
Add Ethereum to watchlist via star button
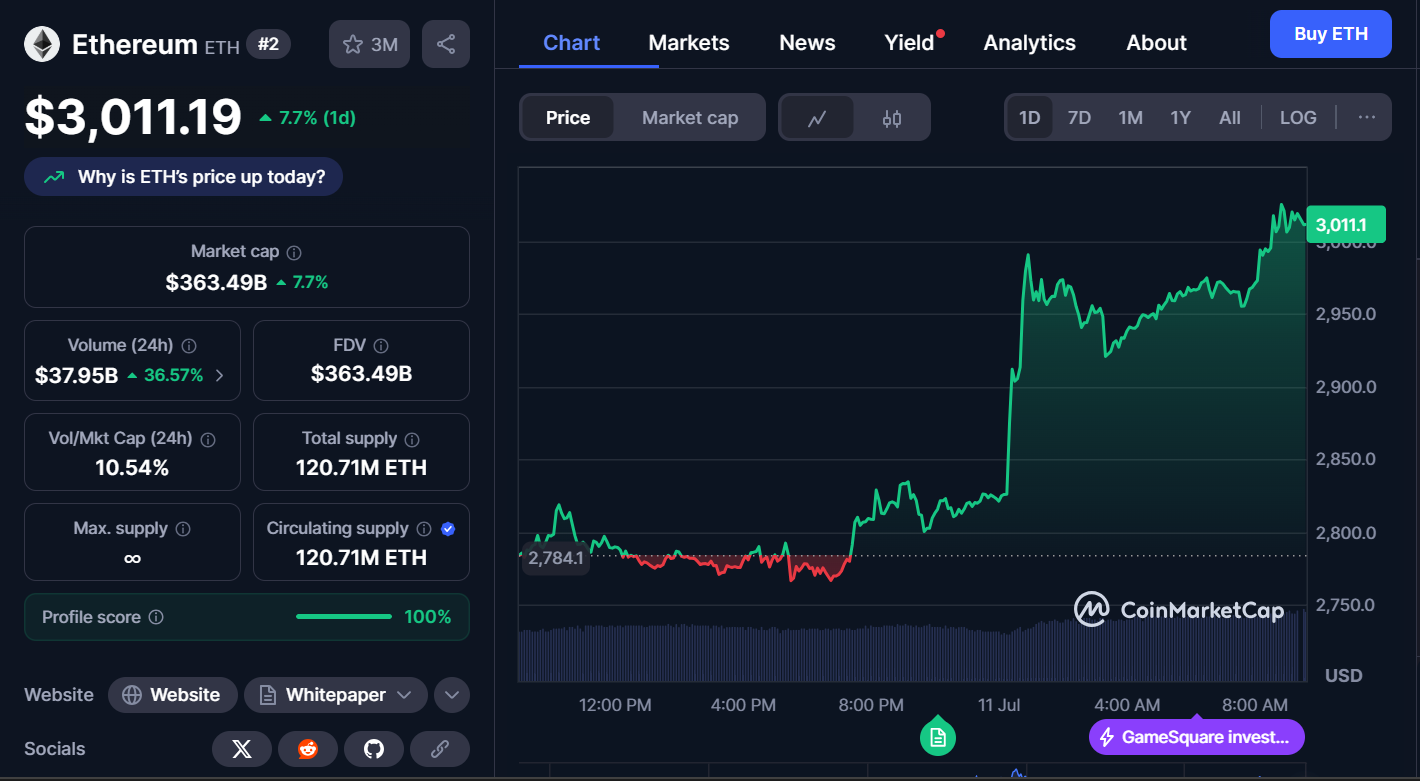[369, 44]
